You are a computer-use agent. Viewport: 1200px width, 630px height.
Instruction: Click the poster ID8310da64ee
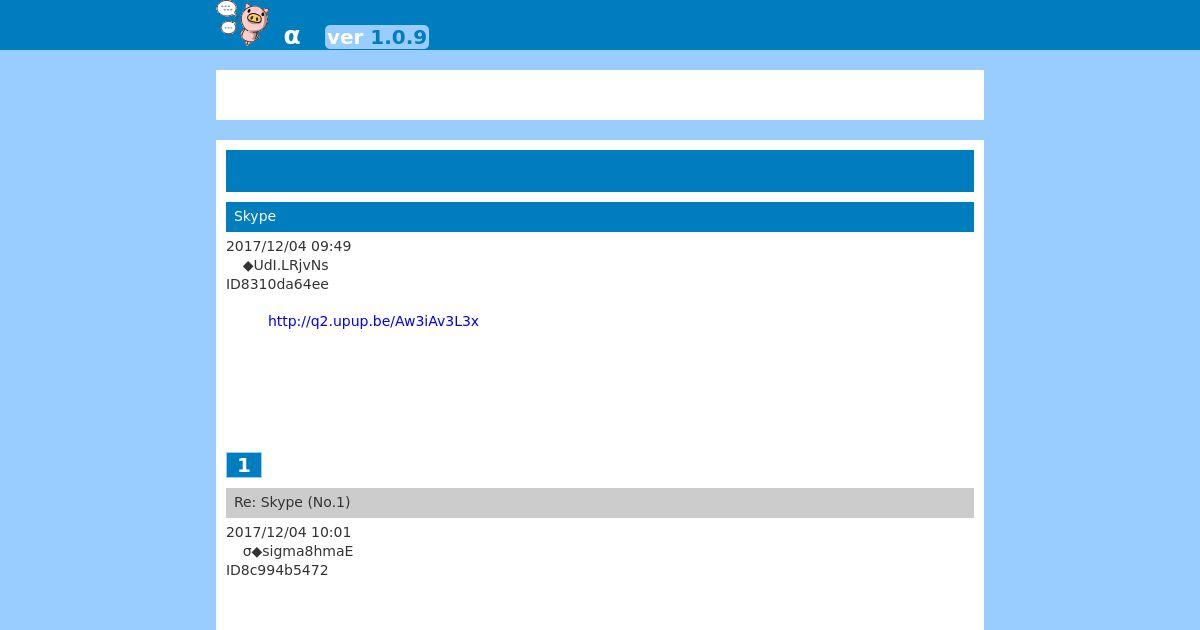tap(277, 284)
